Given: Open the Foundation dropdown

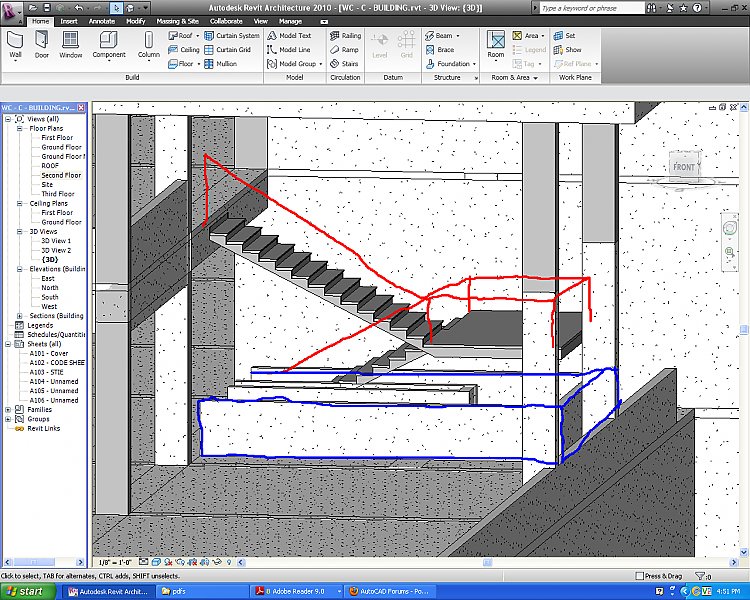Looking at the screenshot, I should pyautogui.click(x=474, y=64).
